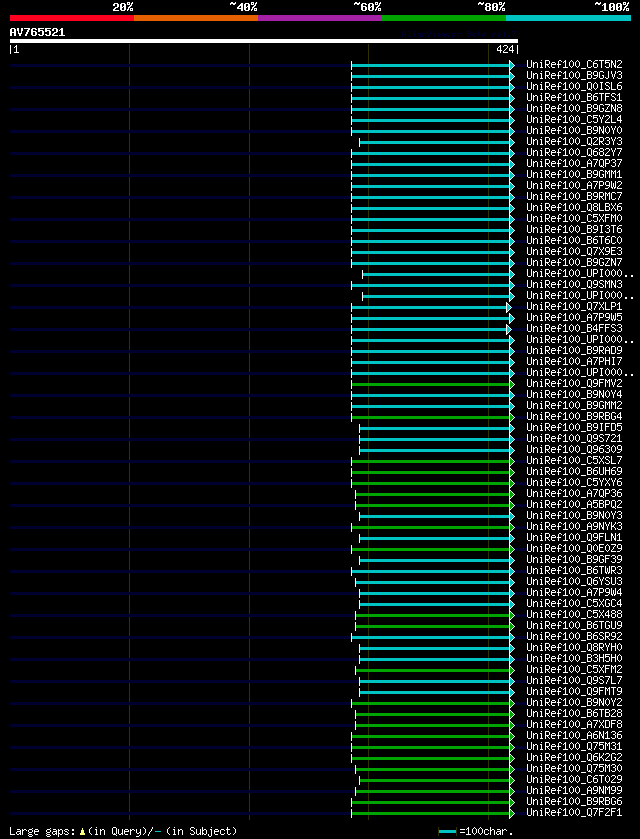The width and height of the screenshot is (640, 839).
Task: Select the UniRef100_C5YXY6 label
Action: click(574, 483)
